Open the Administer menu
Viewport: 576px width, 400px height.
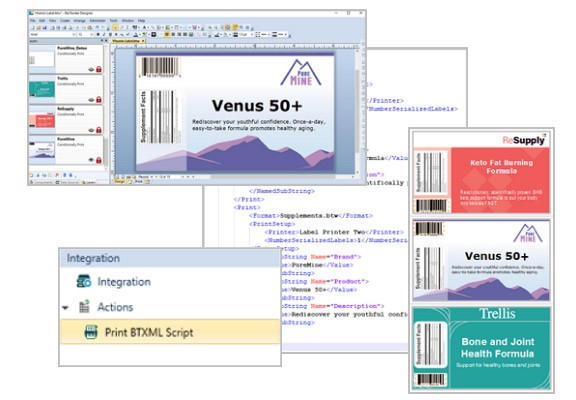[97, 21]
